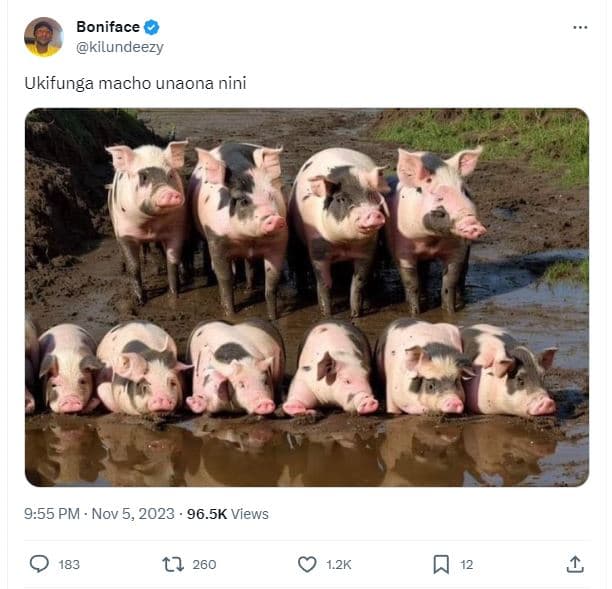Viewport: 612px width, 589px height.
Task: Open the pigs in mud photo
Action: click(306, 297)
